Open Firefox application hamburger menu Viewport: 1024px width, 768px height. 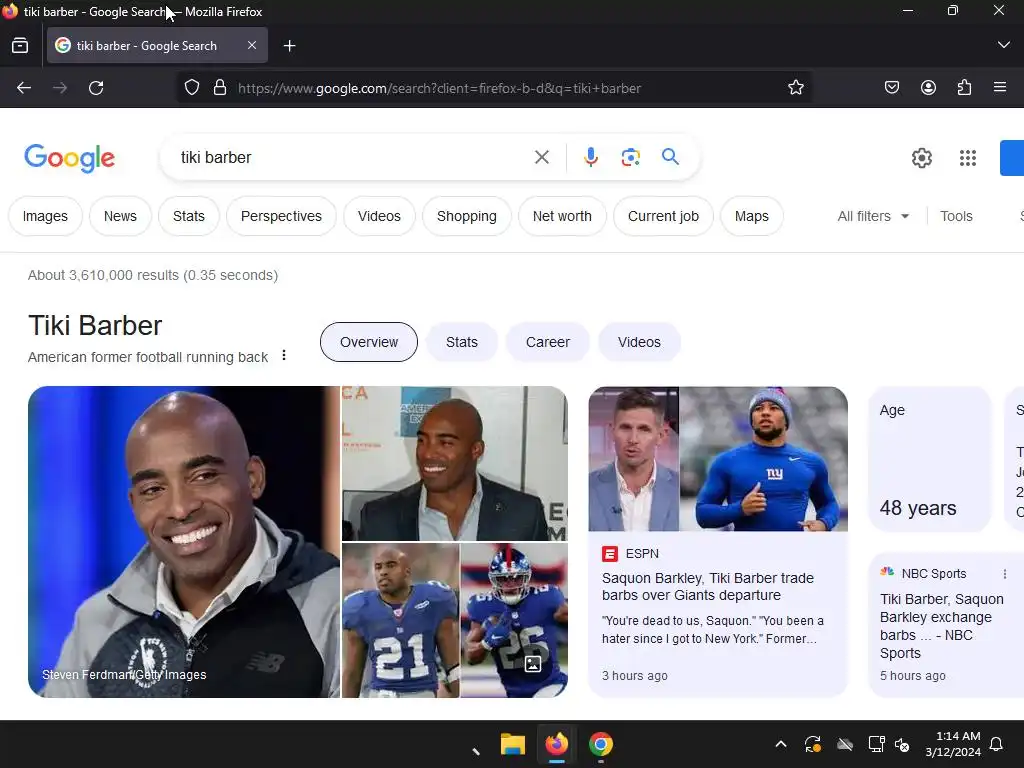(1000, 88)
